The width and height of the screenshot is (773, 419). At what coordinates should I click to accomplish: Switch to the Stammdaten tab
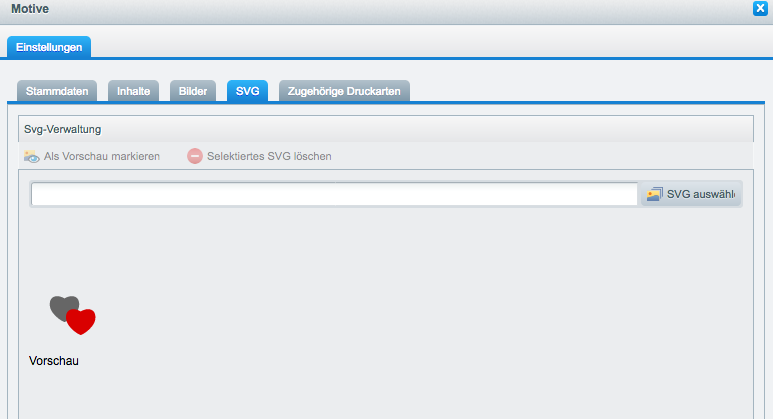tap(58, 91)
